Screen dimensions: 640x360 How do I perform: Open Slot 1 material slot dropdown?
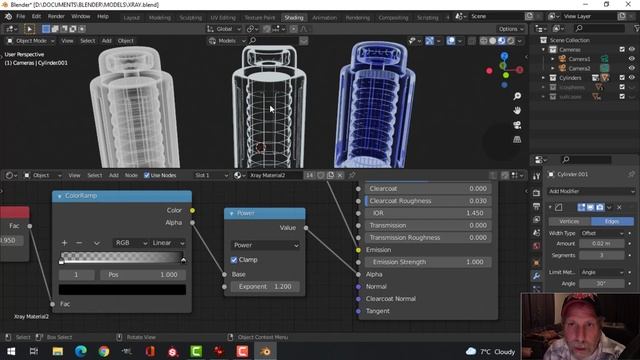(x=211, y=175)
